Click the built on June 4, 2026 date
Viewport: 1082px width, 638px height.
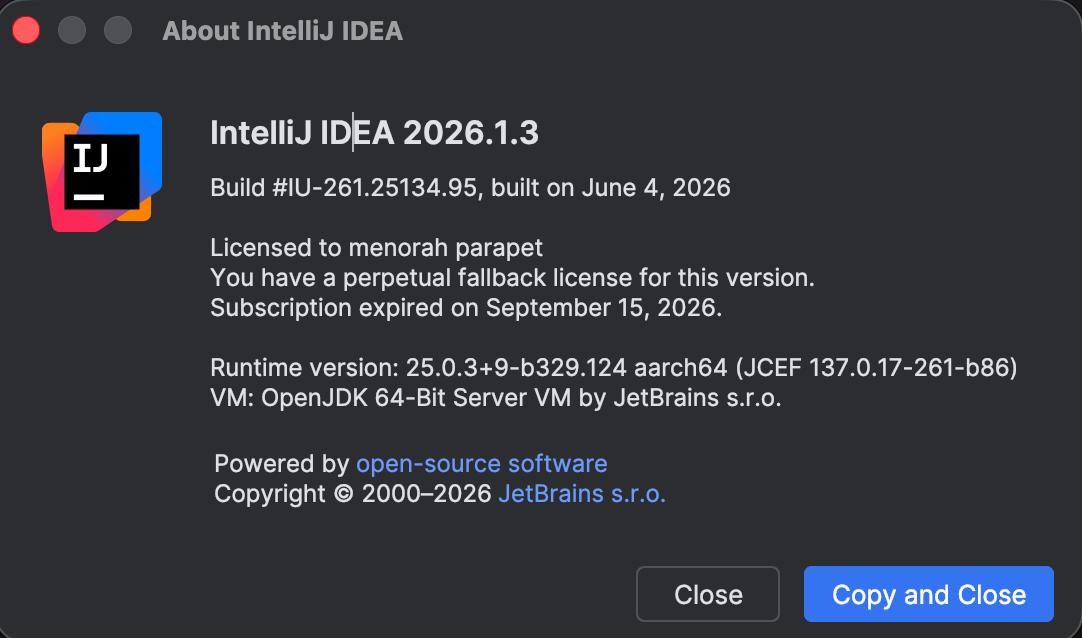pos(611,188)
